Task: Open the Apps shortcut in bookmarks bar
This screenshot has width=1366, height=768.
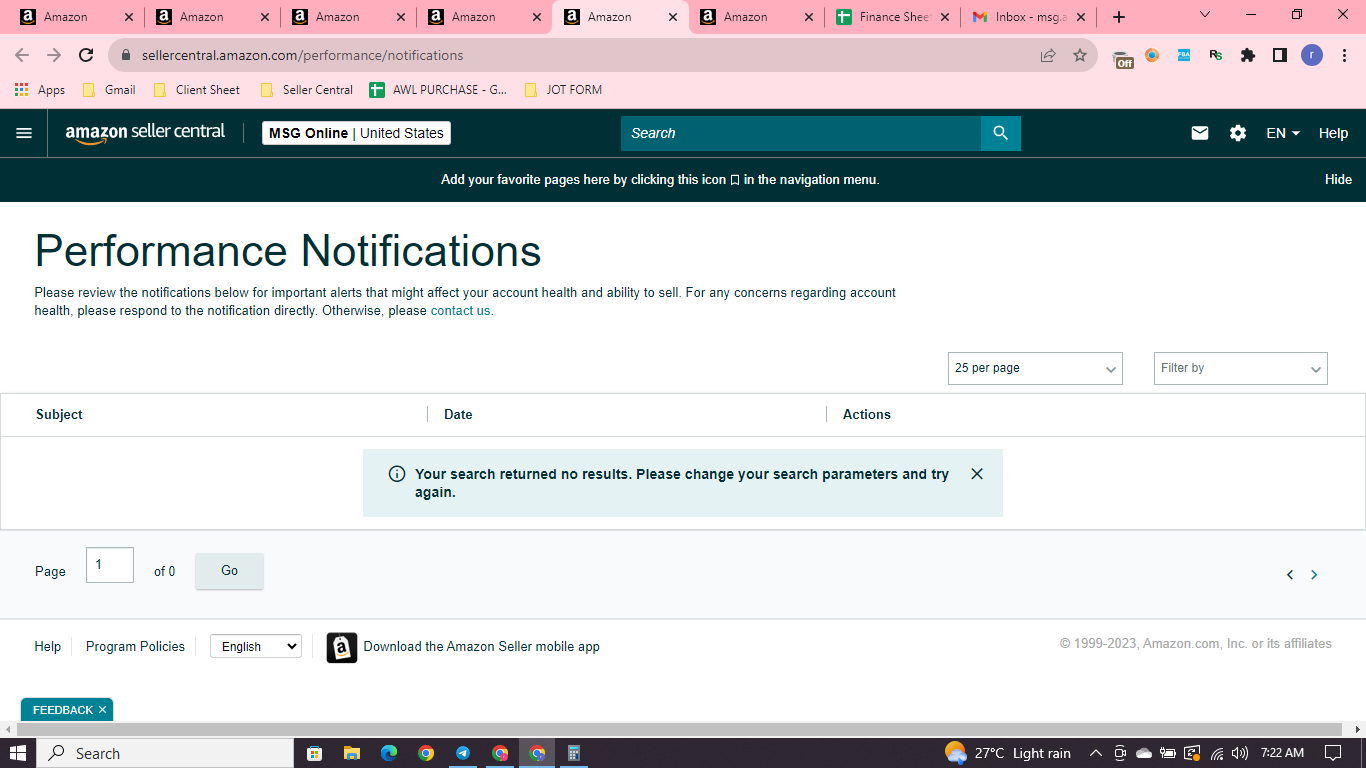Action: click(x=40, y=90)
